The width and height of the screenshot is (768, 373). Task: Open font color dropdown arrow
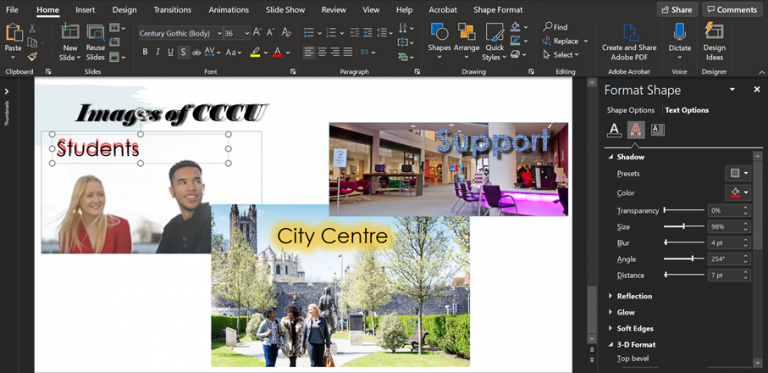click(288, 52)
